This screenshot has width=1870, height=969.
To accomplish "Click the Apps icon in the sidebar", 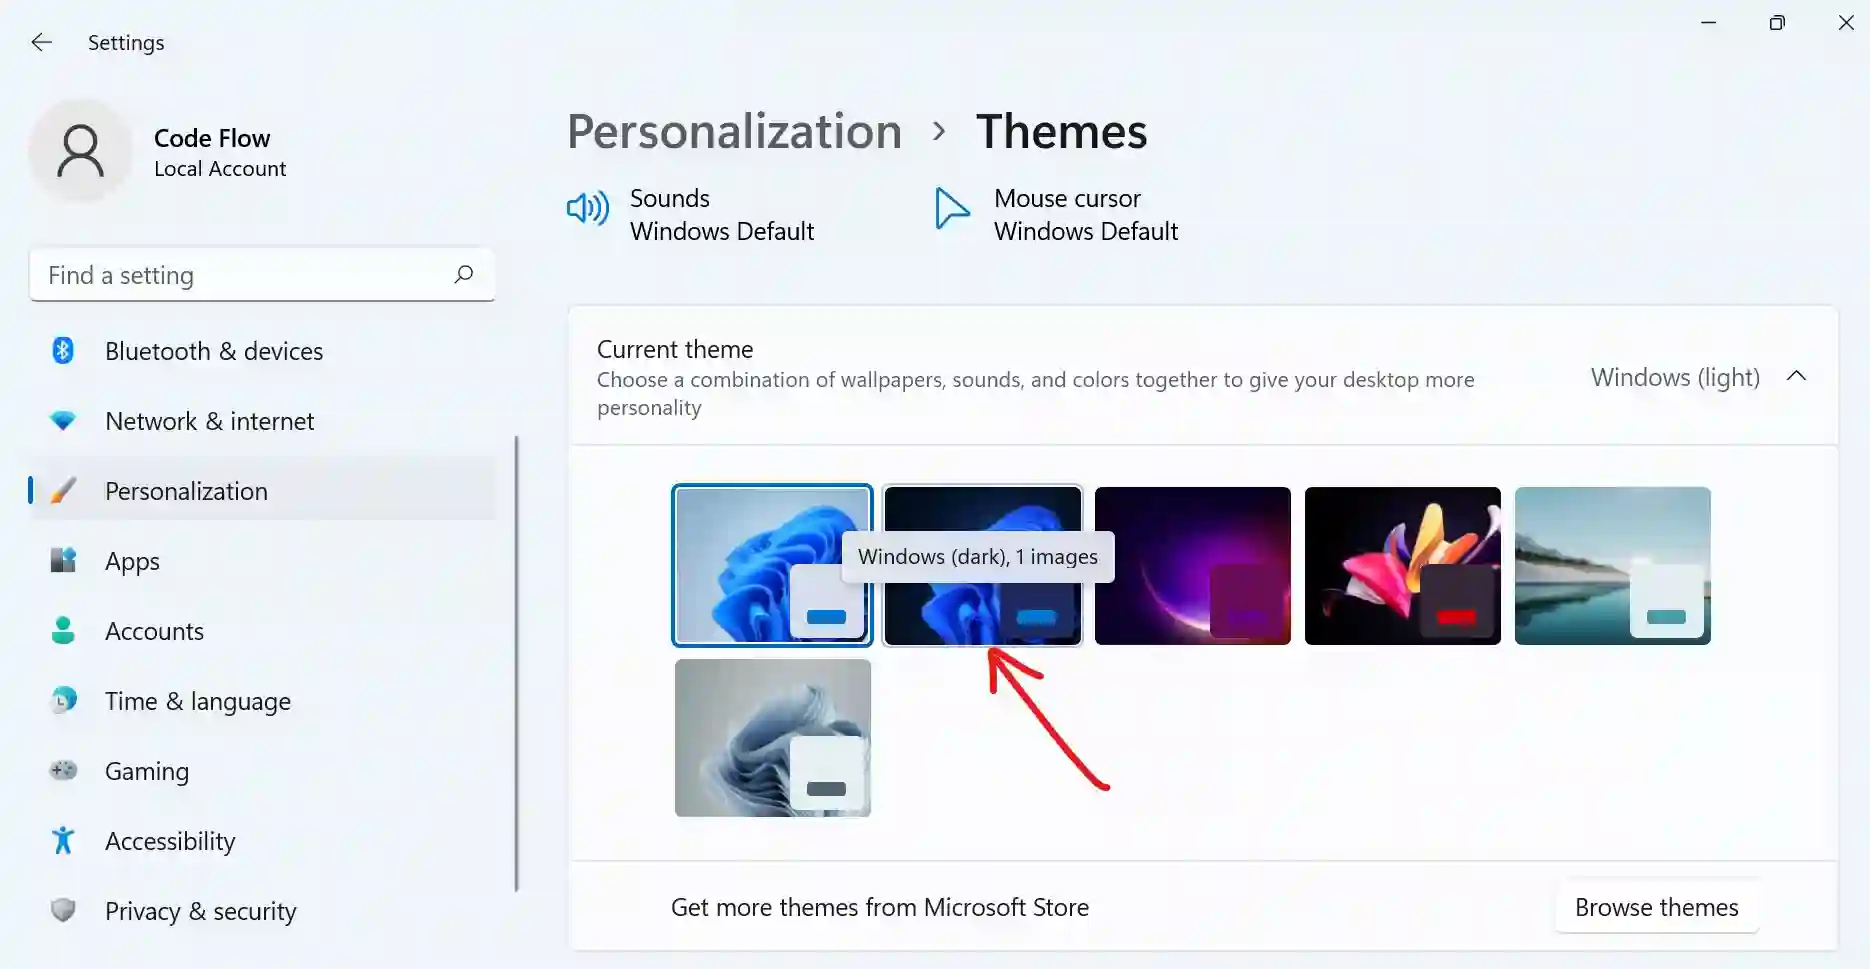I will tap(63, 560).
